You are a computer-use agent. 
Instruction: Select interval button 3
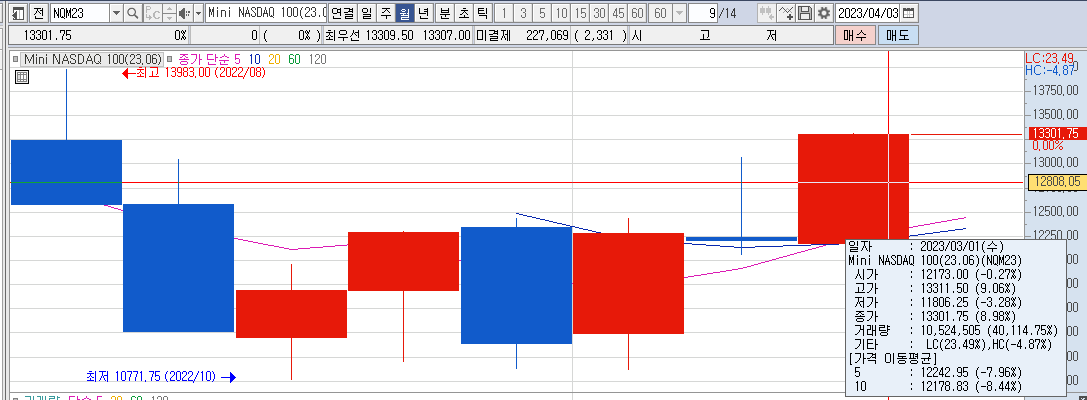point(523,13)
